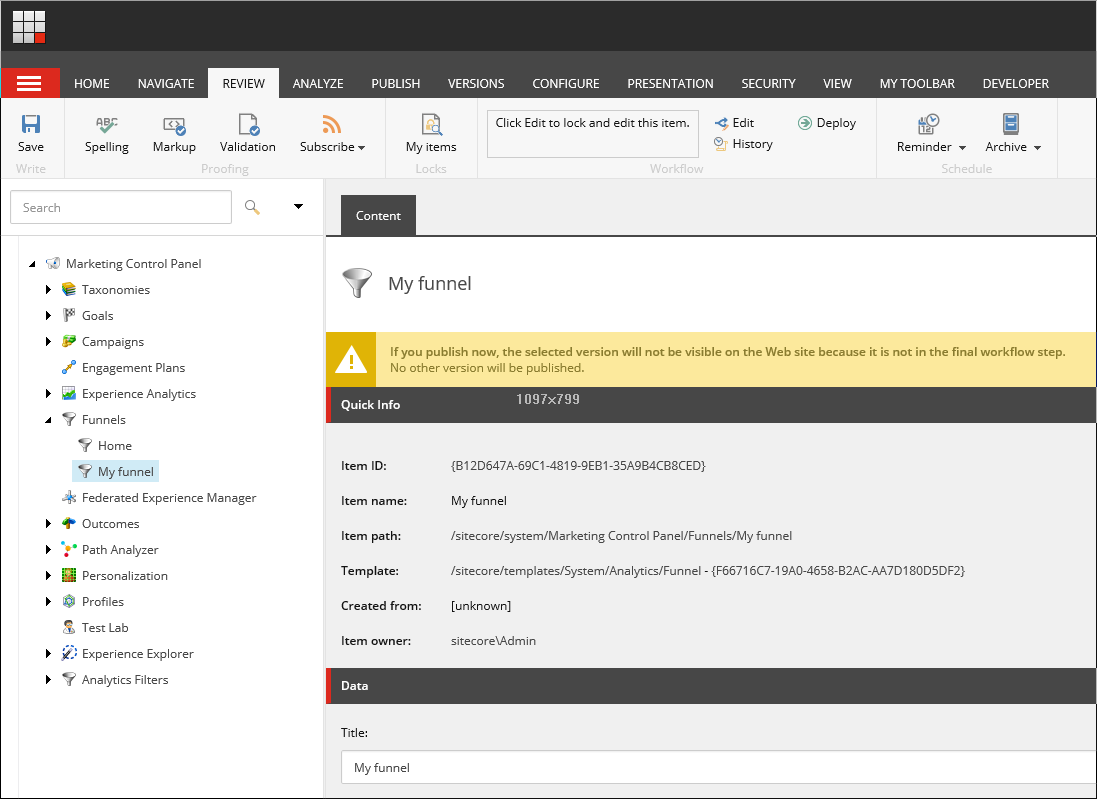Click the Archive cabinet icon
This screenshot has width=1097, height=799.
click(1011, 125)
